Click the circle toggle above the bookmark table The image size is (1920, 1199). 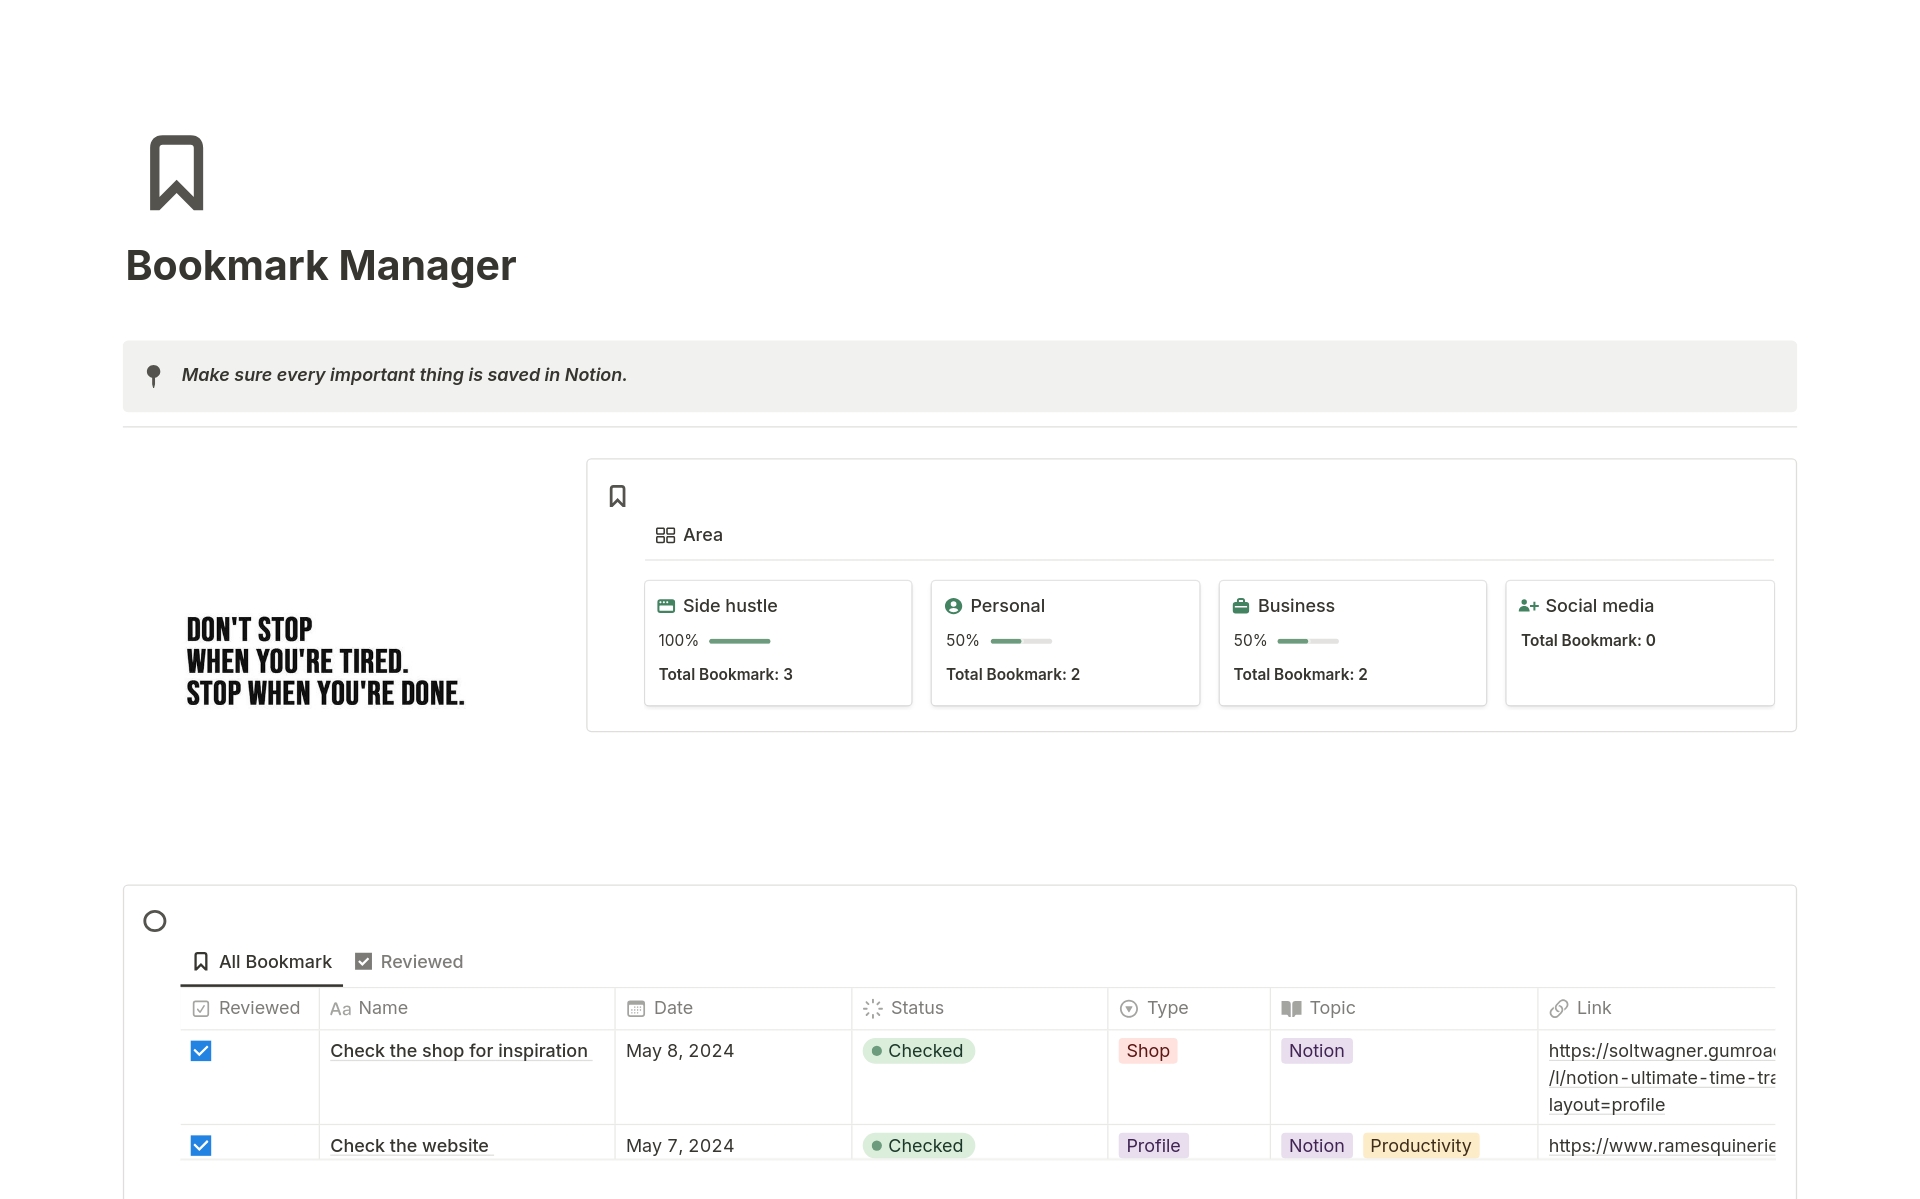coord(155,920)
